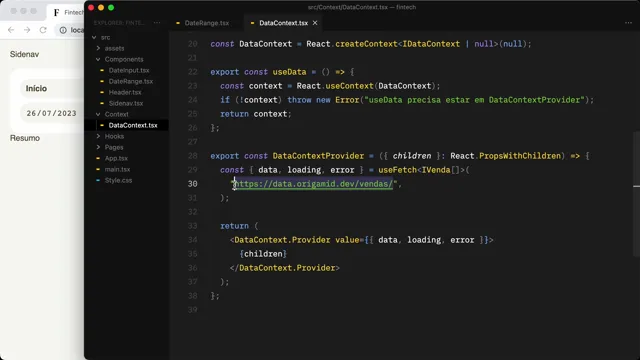Click browser back arrow in background window

[x=11, y=30]
